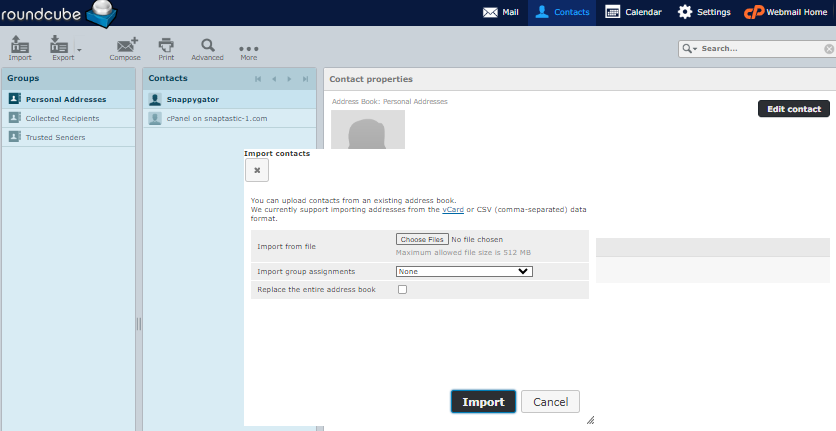Open the Settings tab
Screen dimensions: 836x431
coord(704,12)
